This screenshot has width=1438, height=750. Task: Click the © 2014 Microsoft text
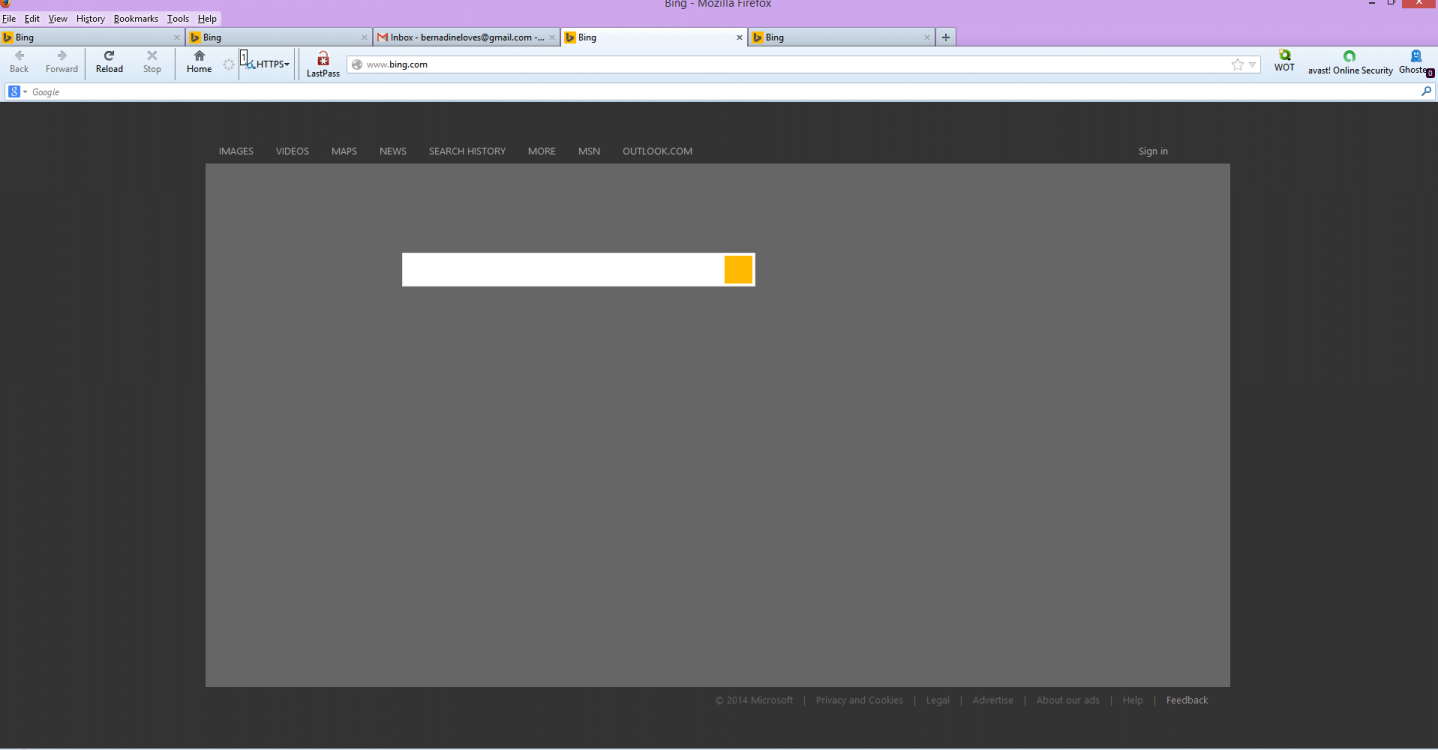click(754, 701)
